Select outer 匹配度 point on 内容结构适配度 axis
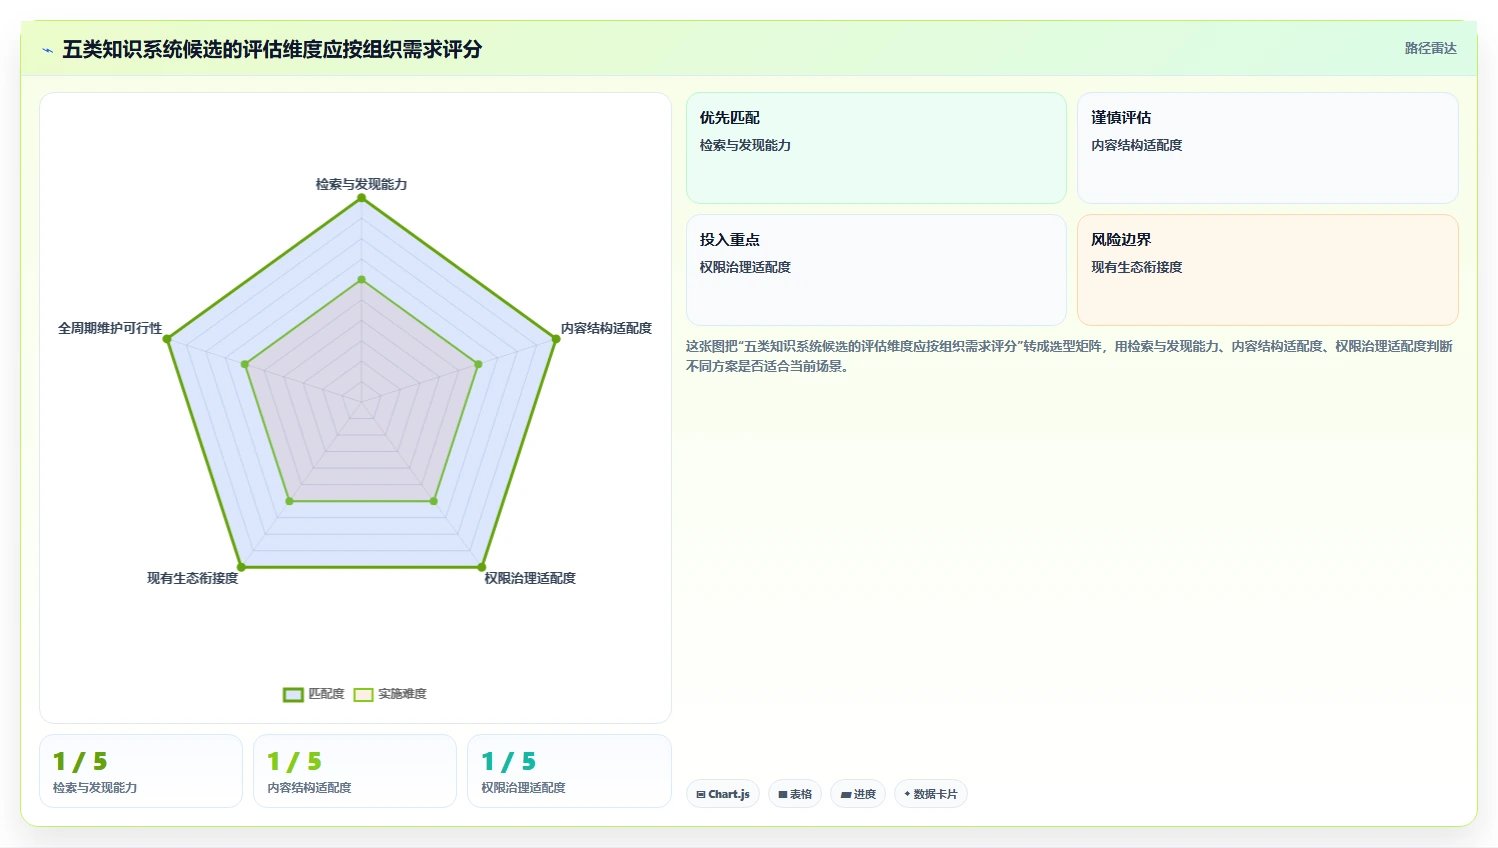The height and width of the screenshot is (848, 1498). coord(556,339)
